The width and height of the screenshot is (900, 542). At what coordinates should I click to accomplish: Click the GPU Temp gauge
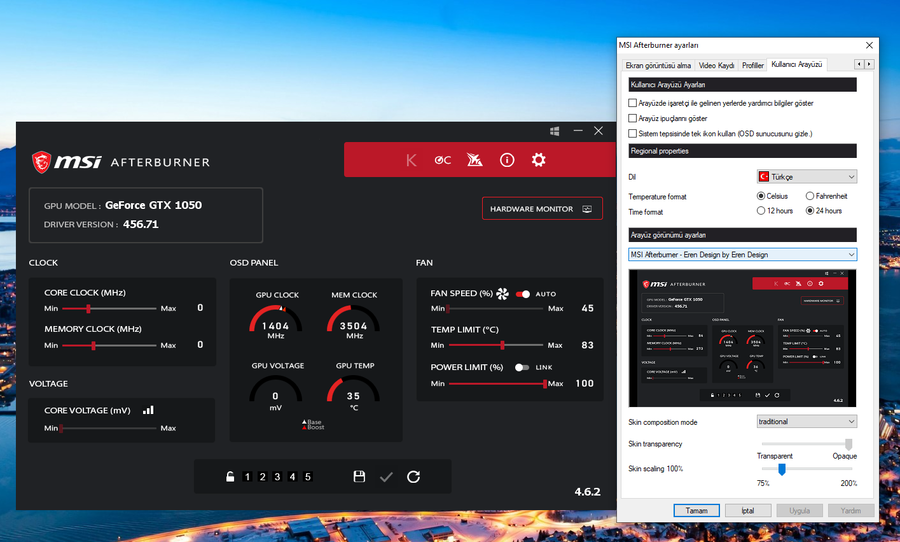(354, 393)
